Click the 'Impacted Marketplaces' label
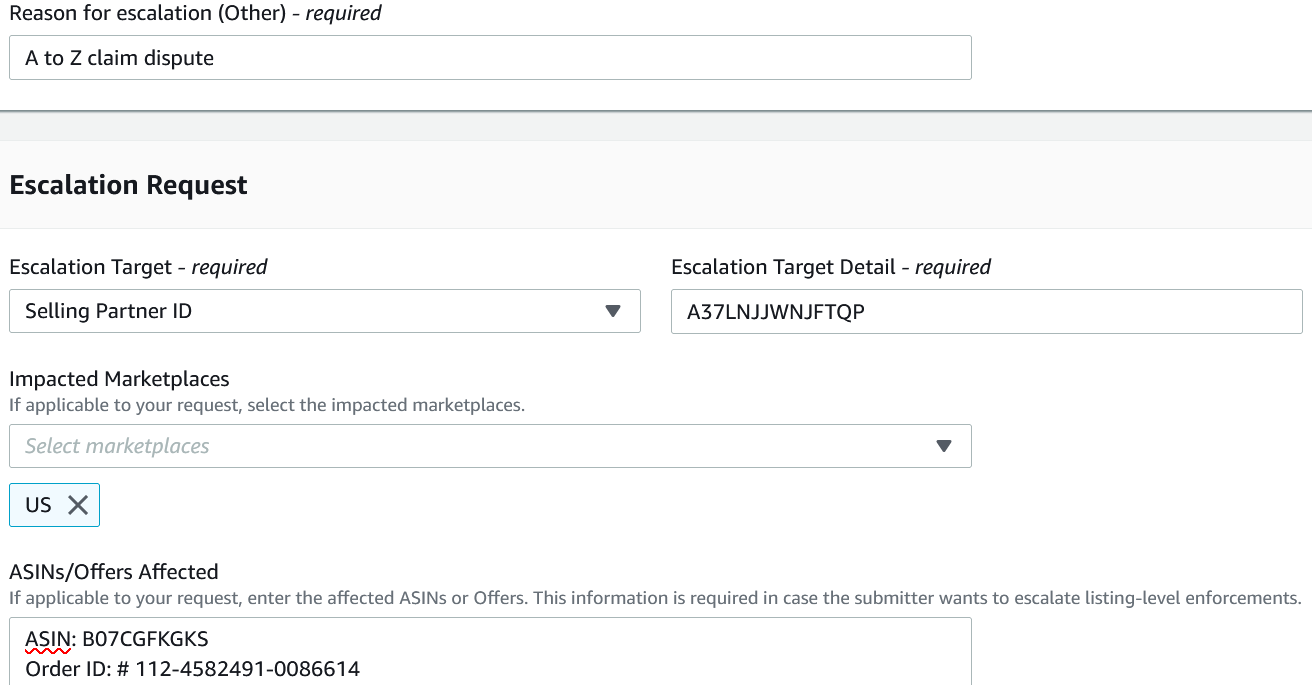The width and height of the screenshot is (1312, 685). pos(119,379)
